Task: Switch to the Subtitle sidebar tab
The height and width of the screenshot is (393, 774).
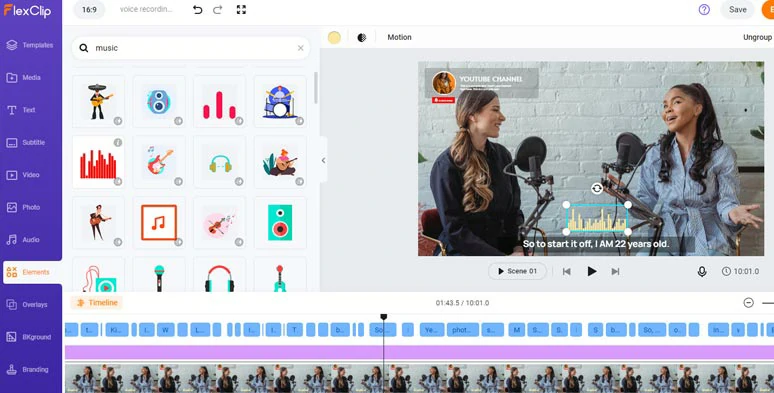Action: 31,143
